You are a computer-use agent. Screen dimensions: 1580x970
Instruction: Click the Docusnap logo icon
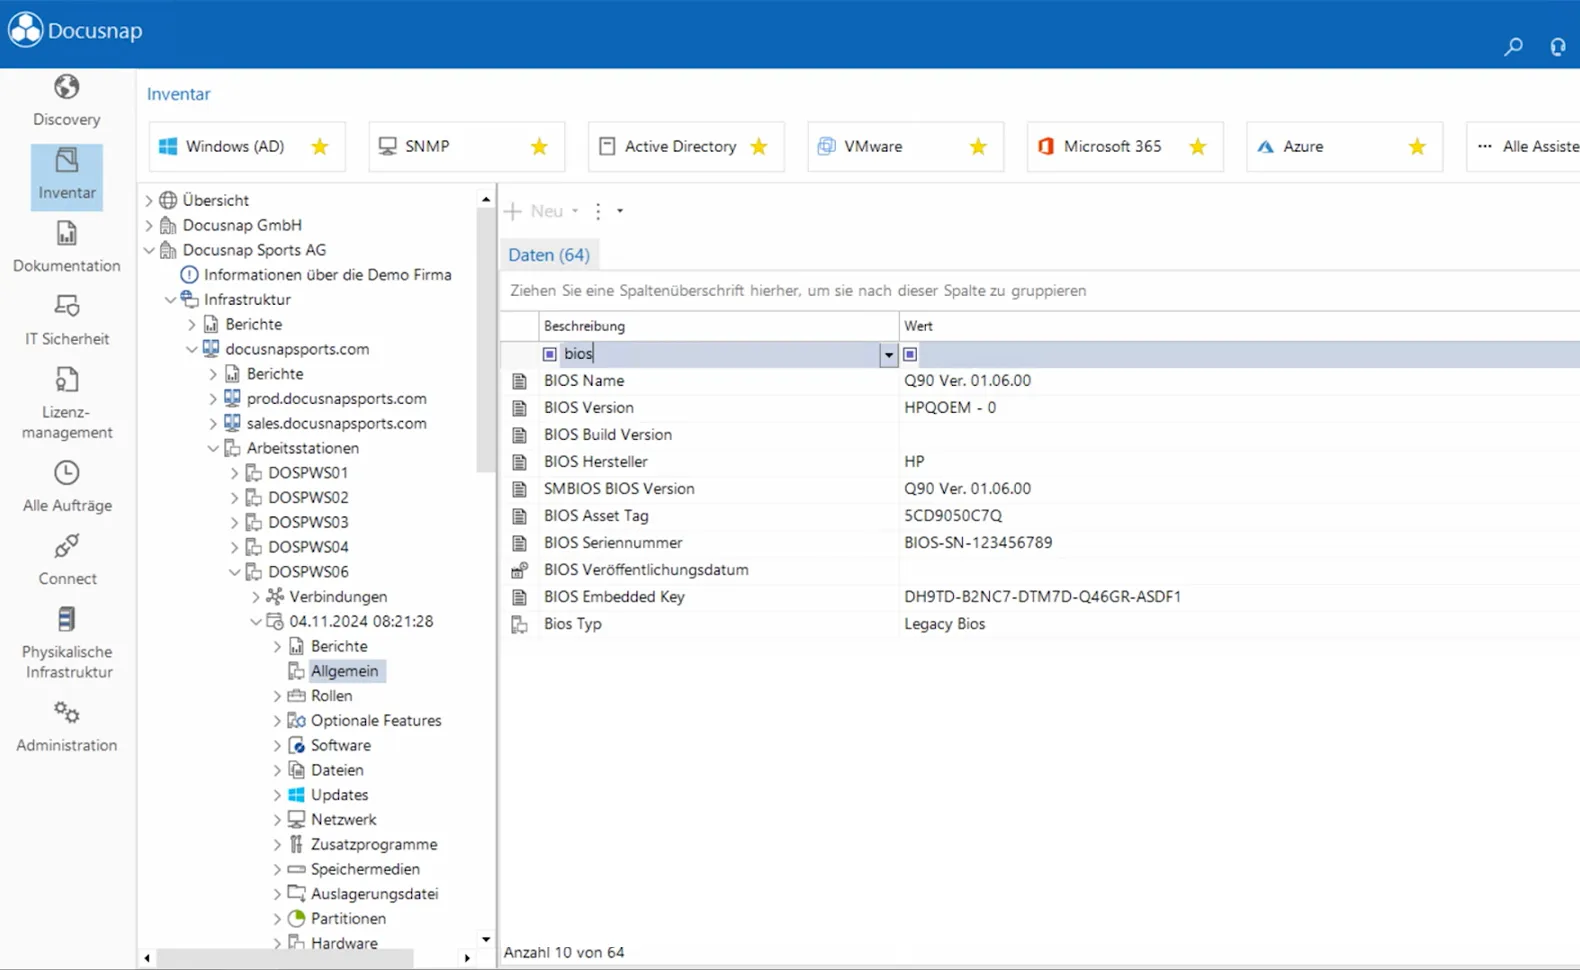[x=25, y=30]
